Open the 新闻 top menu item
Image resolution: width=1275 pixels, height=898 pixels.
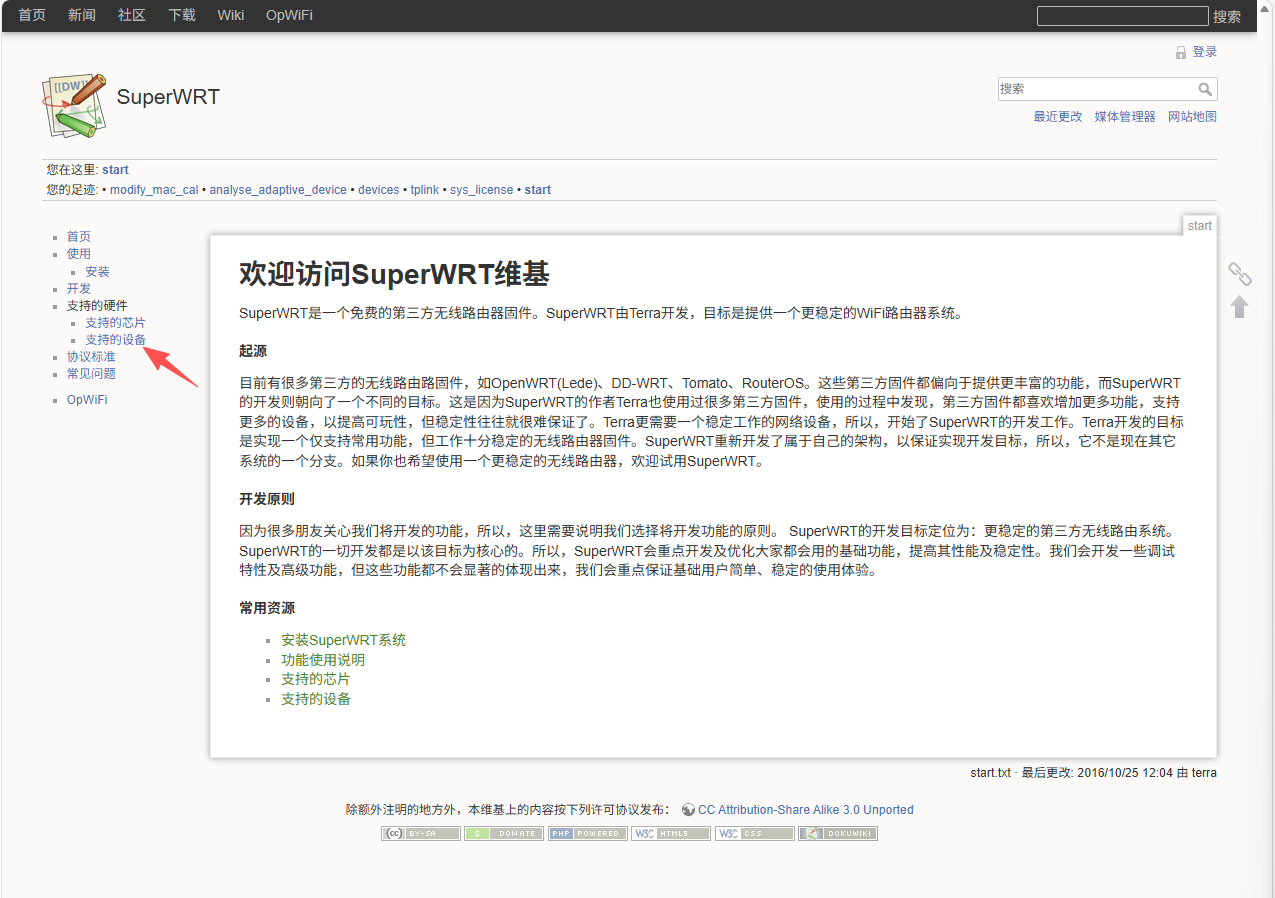[x=82, y=15]
